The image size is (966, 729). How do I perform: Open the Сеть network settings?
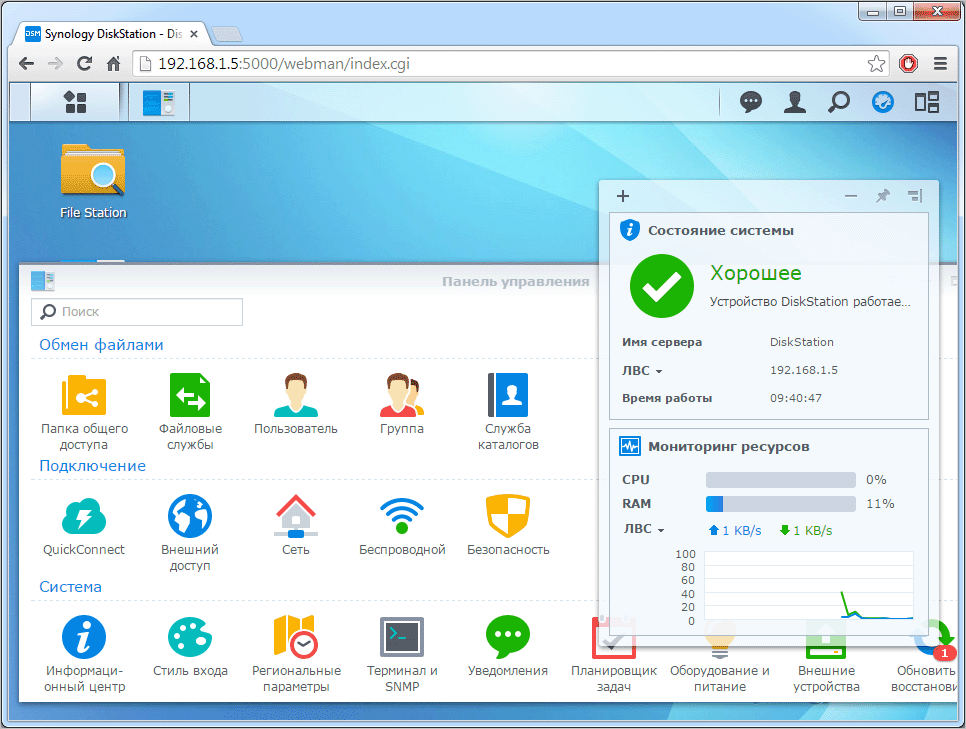click(x=296, y=525)
